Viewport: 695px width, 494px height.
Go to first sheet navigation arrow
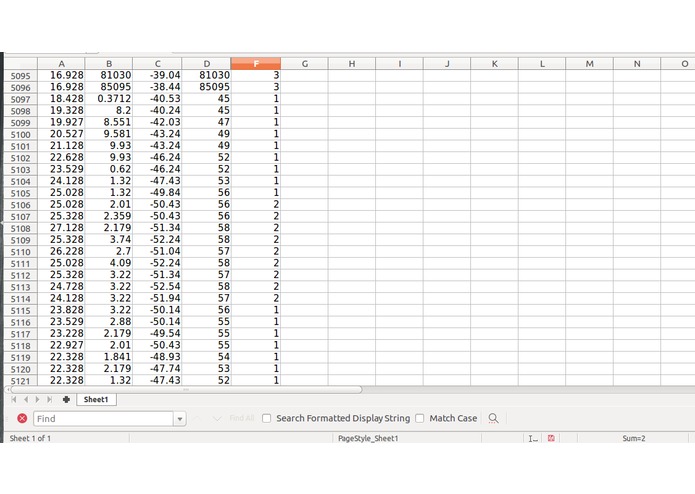(x=14, y=399)
